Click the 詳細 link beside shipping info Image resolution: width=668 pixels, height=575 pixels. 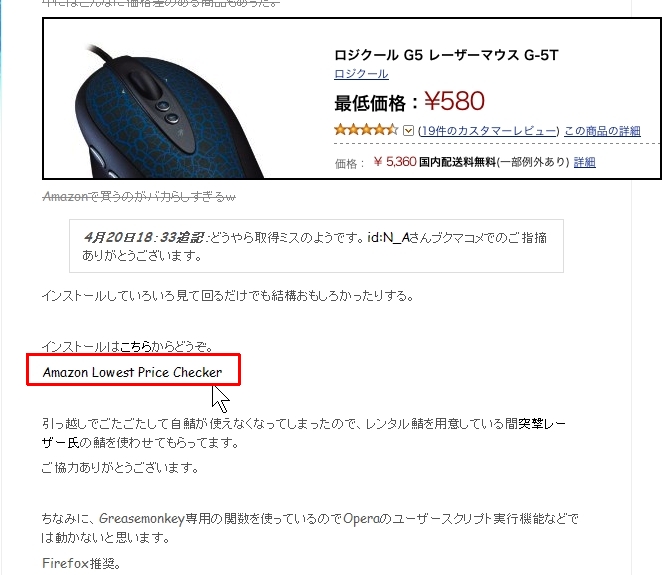584,162
